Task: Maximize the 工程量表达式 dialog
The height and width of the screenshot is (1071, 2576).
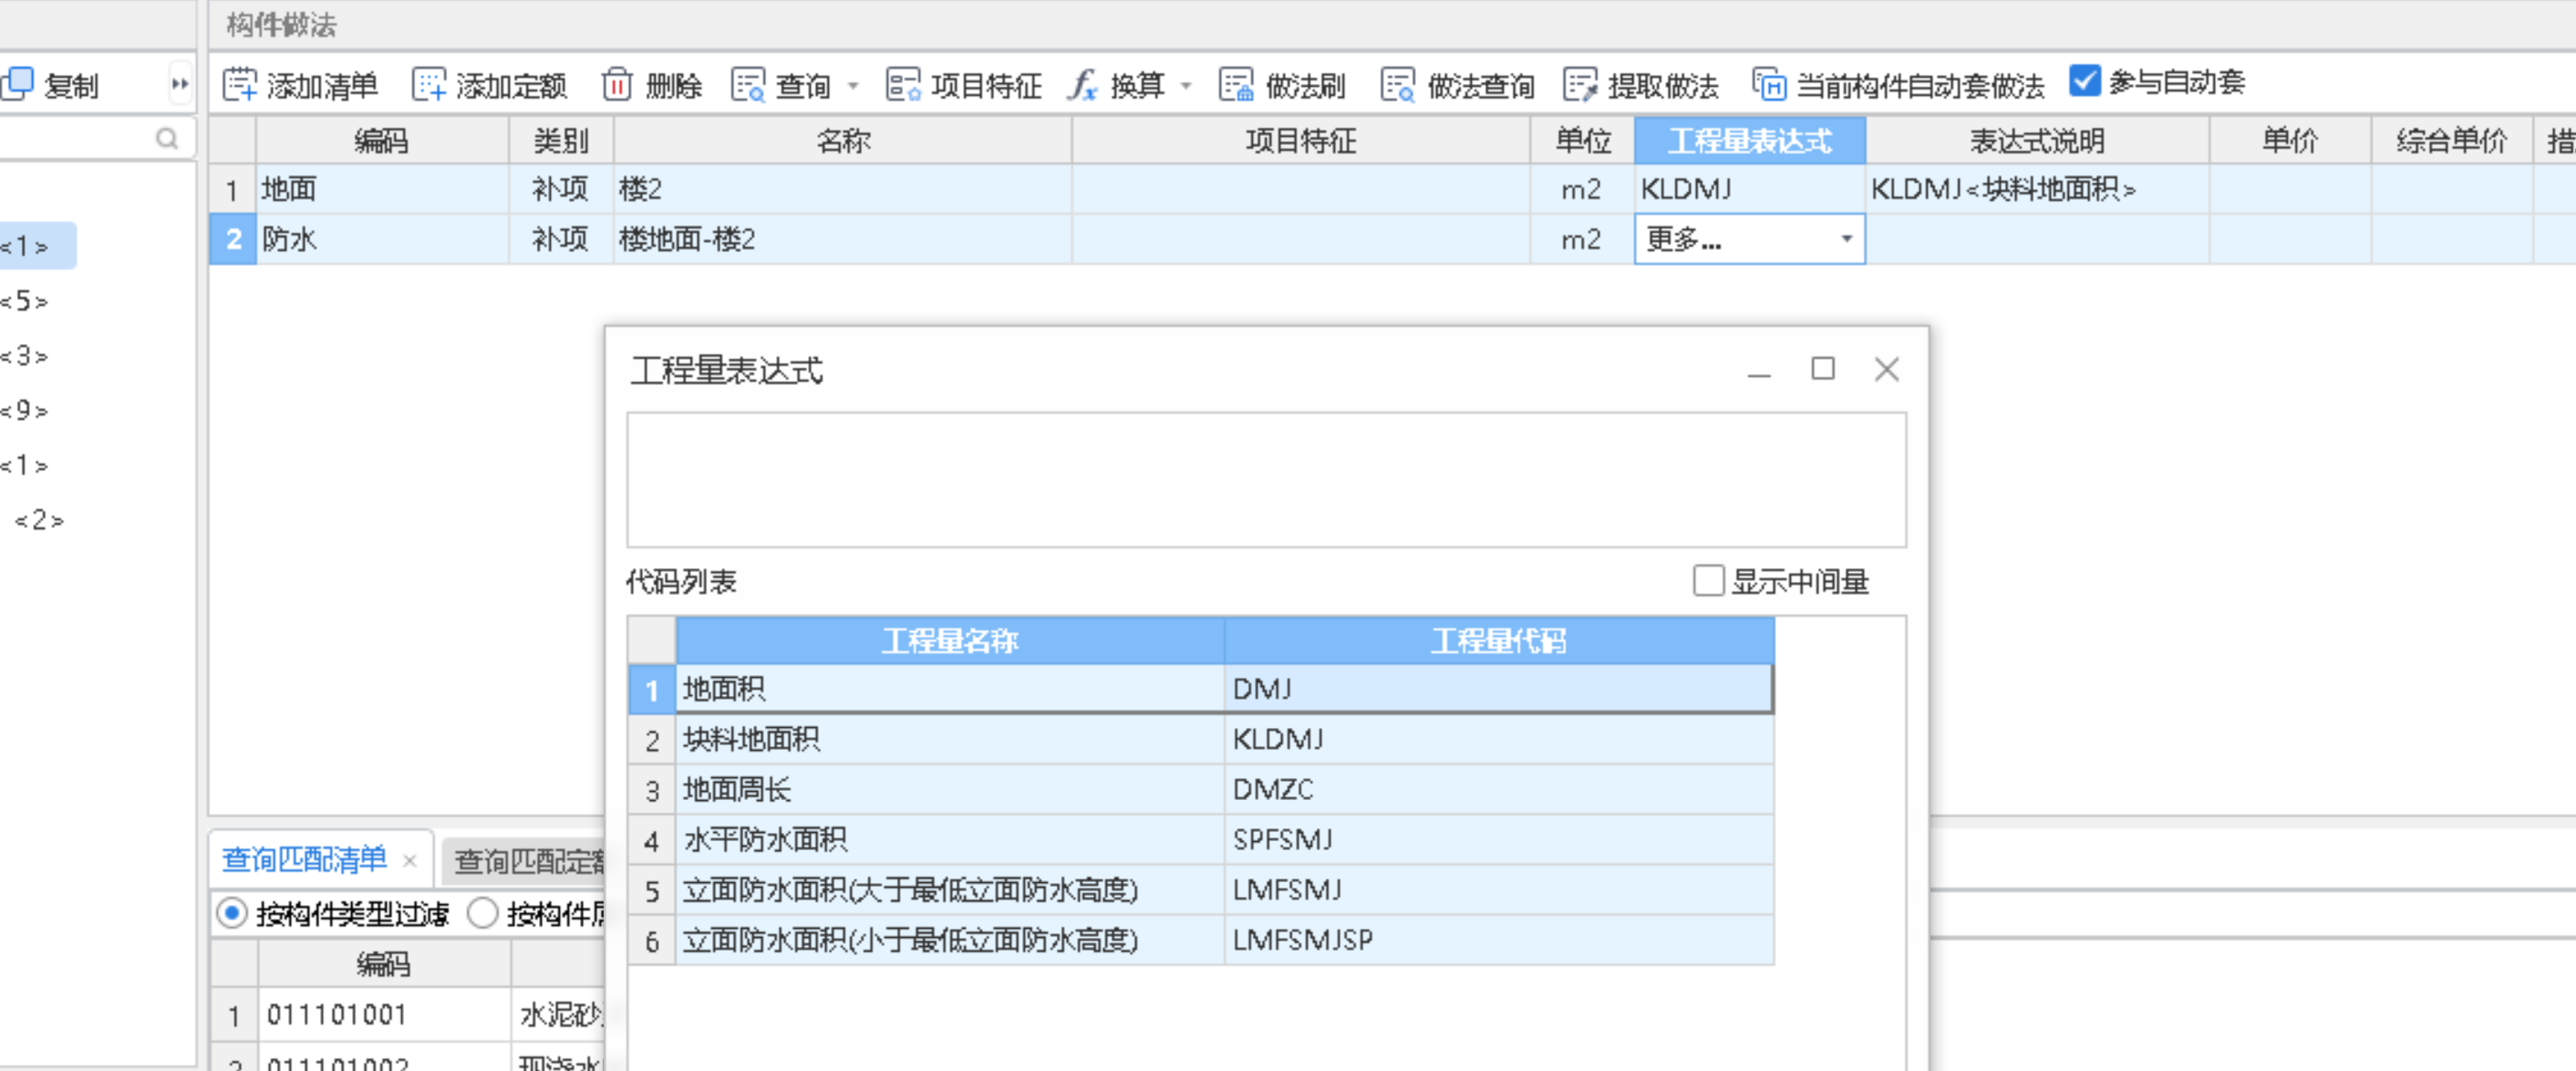Action: 1823,369
